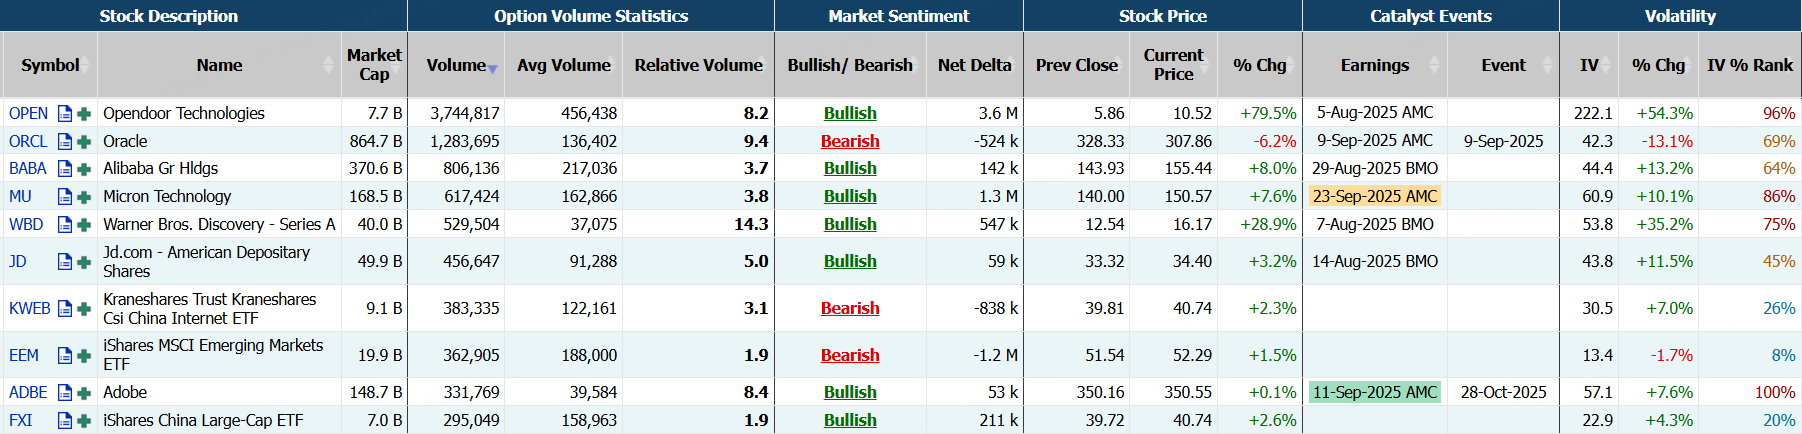This screenshot has width=1802, height=434.
Task: Click the orange highlighted 23-Sep-2025 AMC earnings cell
Action: pyautogui.click(x=1375, y=197)
